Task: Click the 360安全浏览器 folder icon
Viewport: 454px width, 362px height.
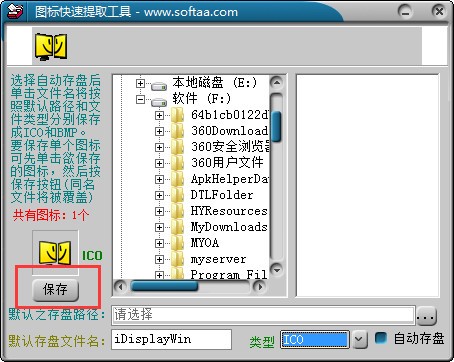Action: (178, 147)
